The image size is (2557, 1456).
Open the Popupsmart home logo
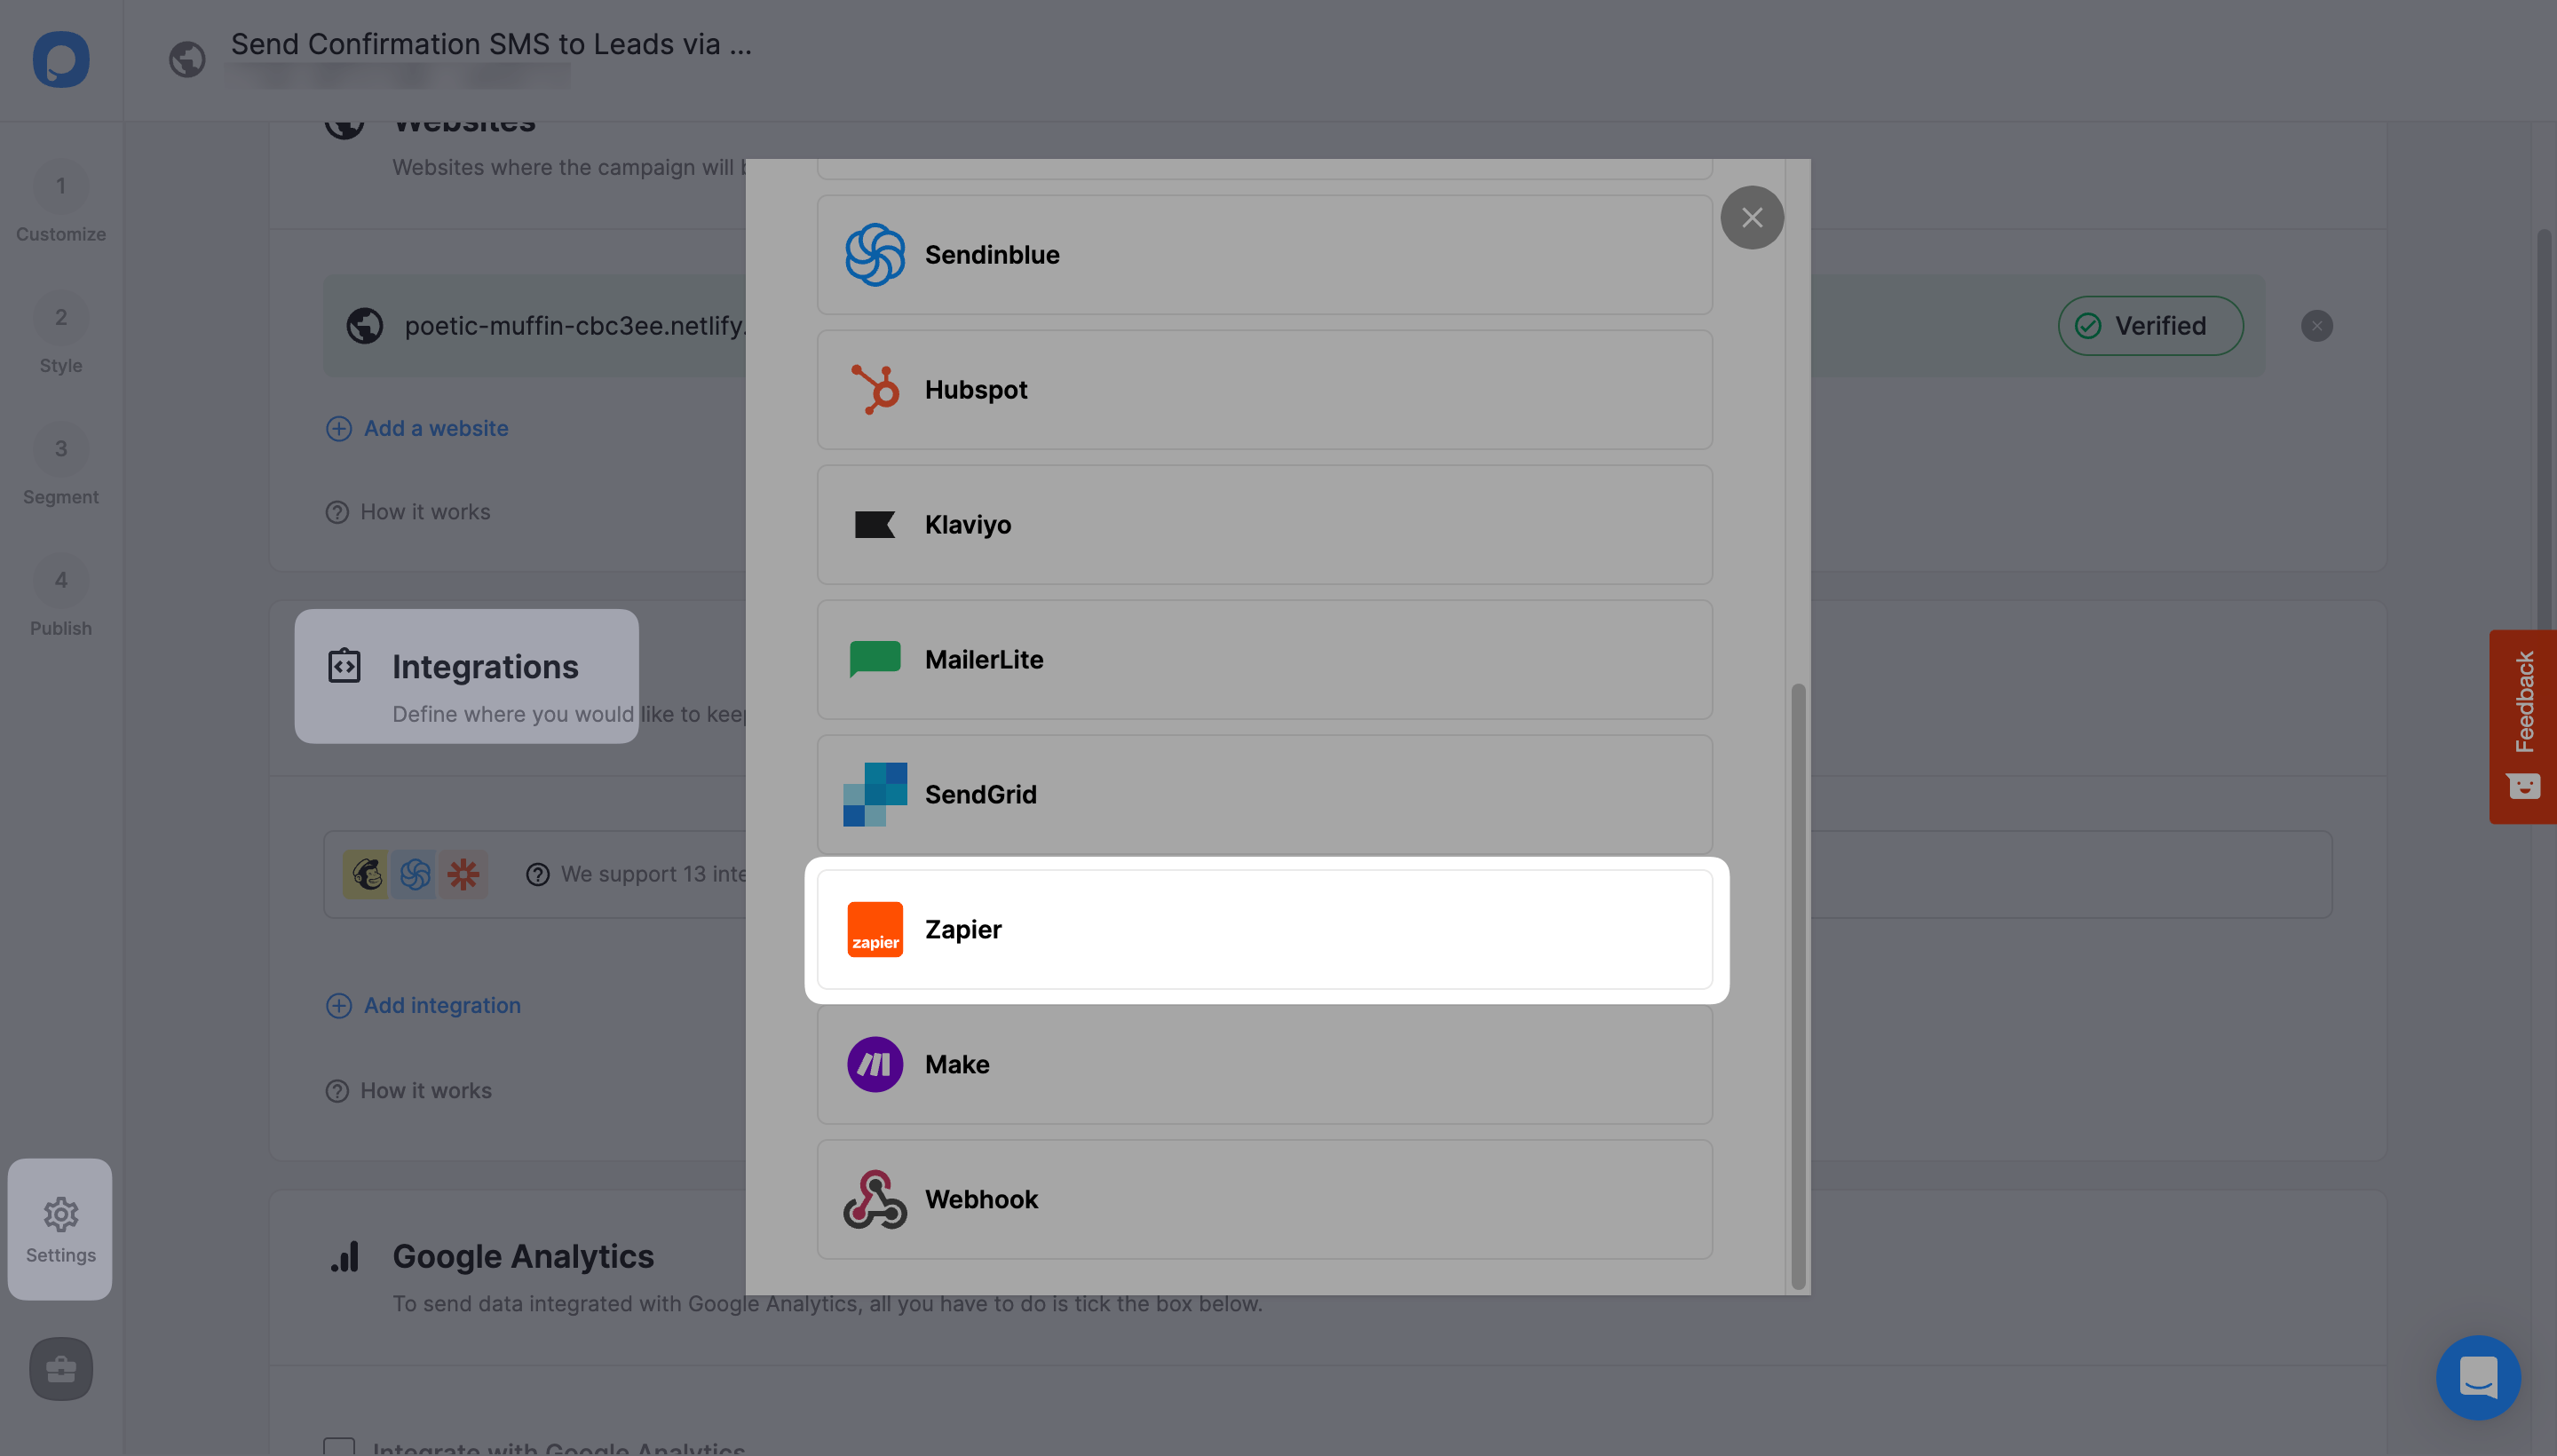tap(60, 60)
